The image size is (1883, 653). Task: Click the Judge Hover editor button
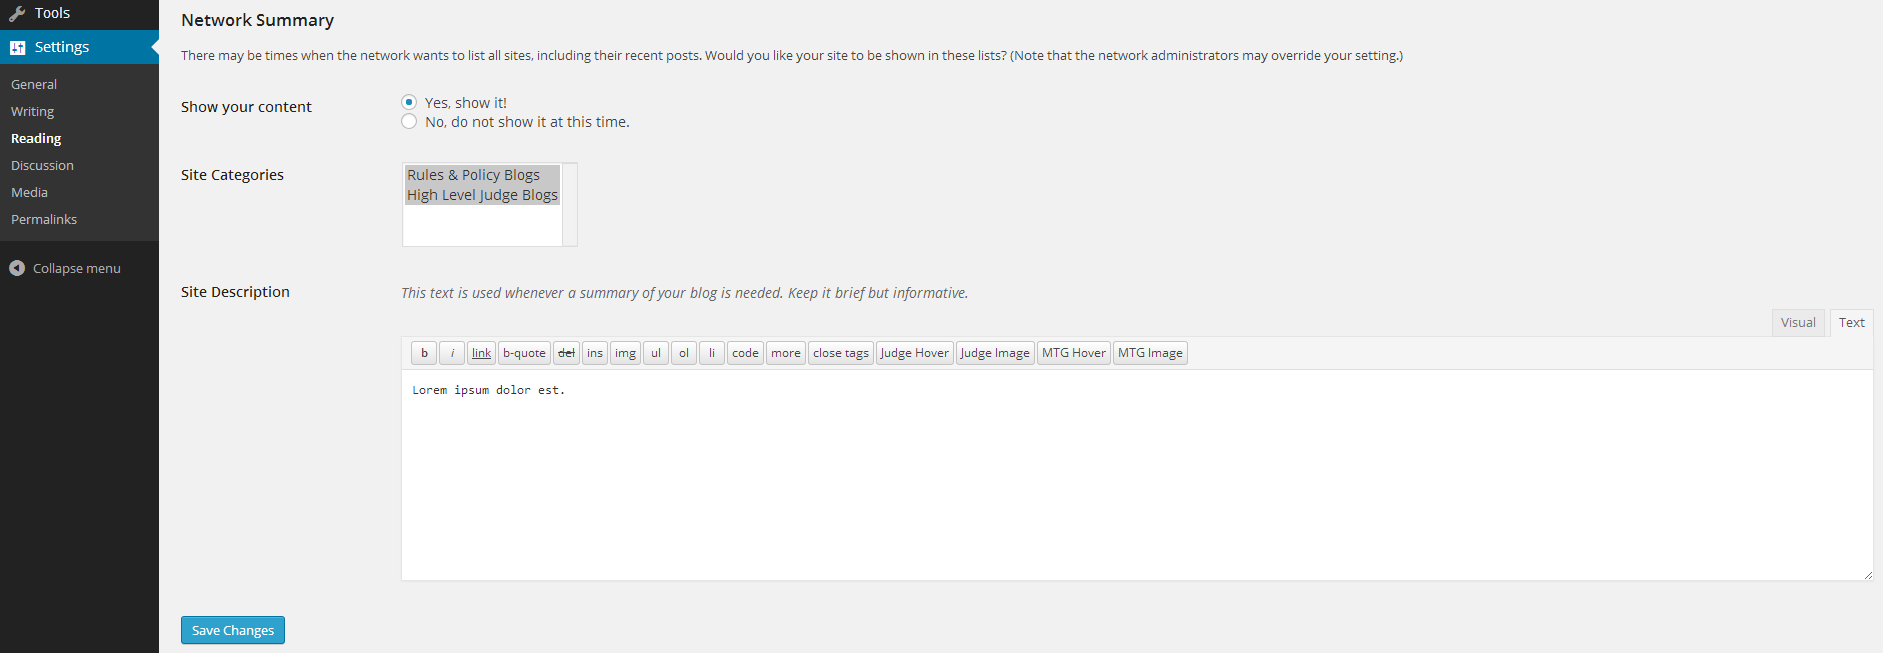click(914, 353)
